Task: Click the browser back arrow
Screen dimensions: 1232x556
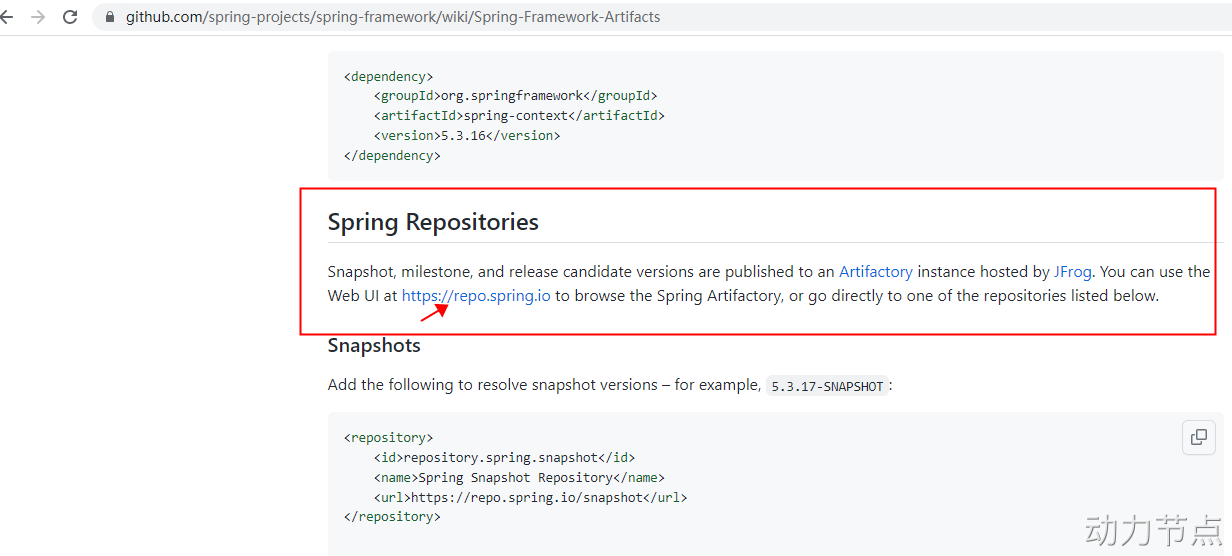Action: point(6,17)
